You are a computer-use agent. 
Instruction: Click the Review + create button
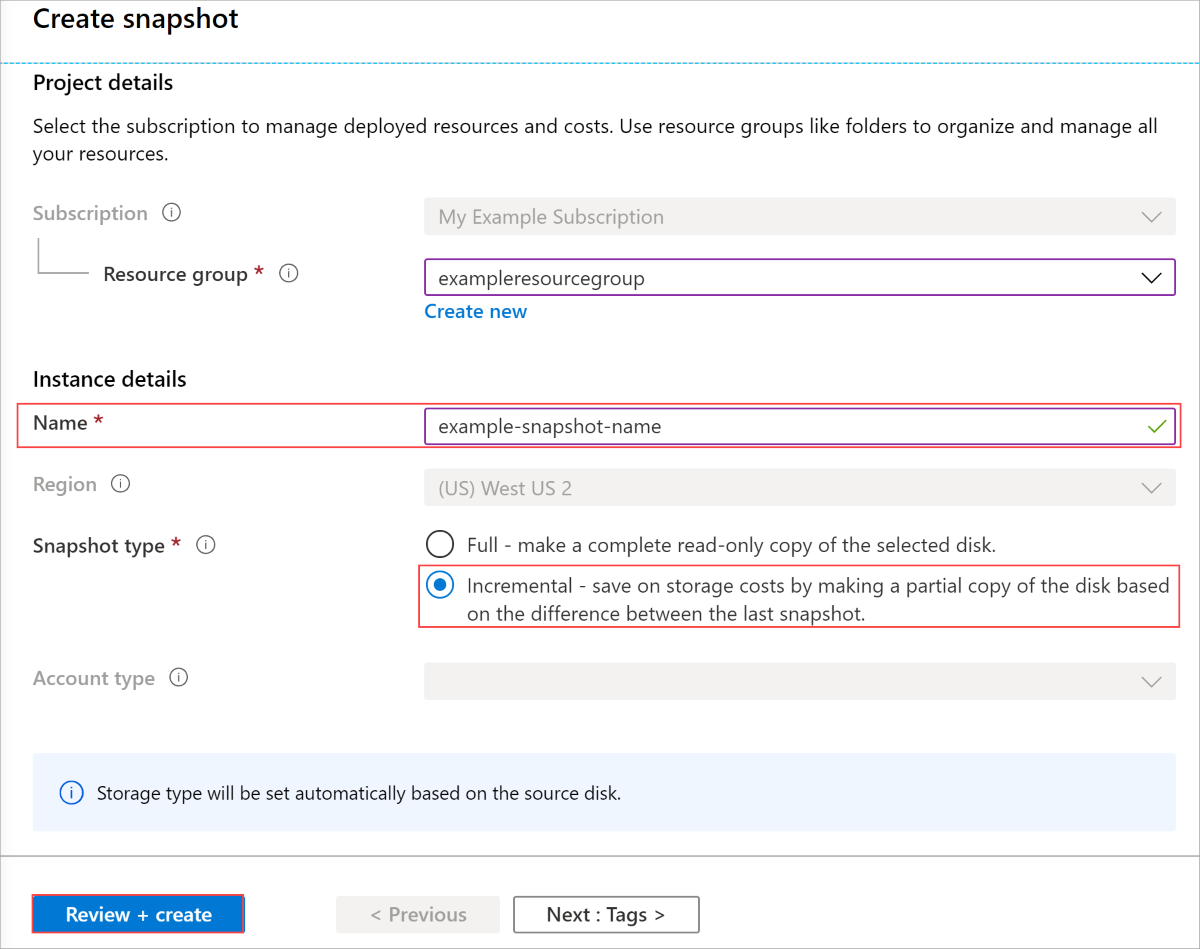coord(138,914)
